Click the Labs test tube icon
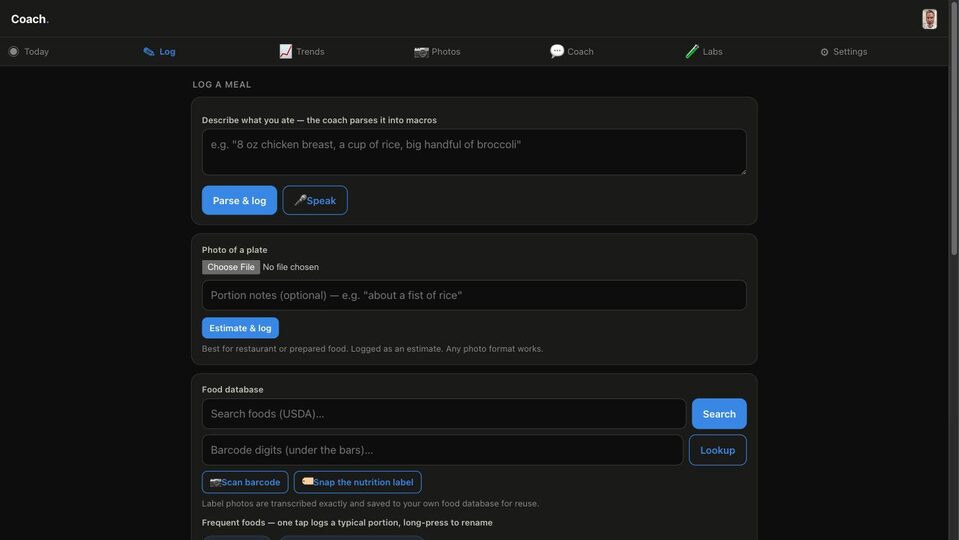This screenshot has height=540, width=959. tap(692, 51)
